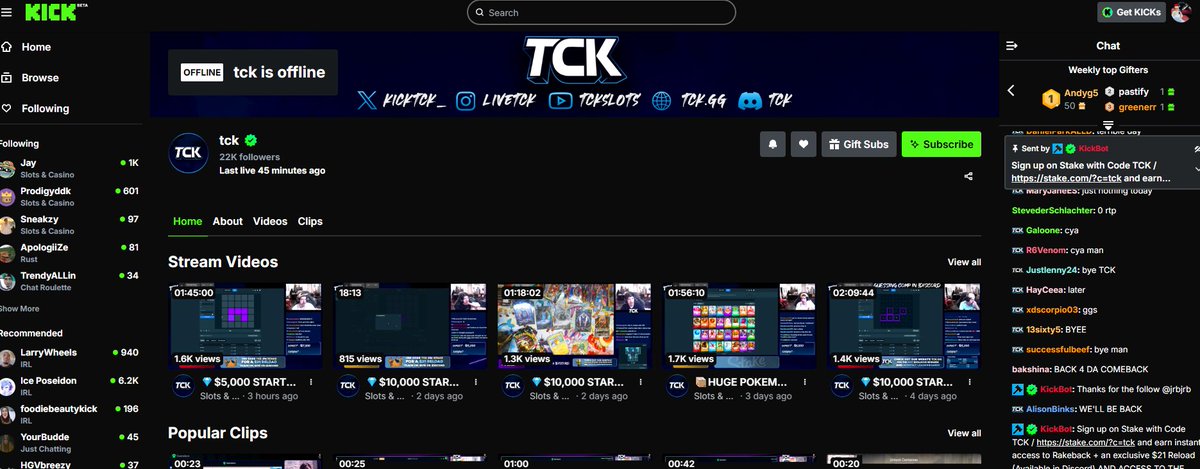Open options menu for HUGE POKEM... video
Image resolution: width=1200 pixels, height=469 pixels.
point(803,383)
